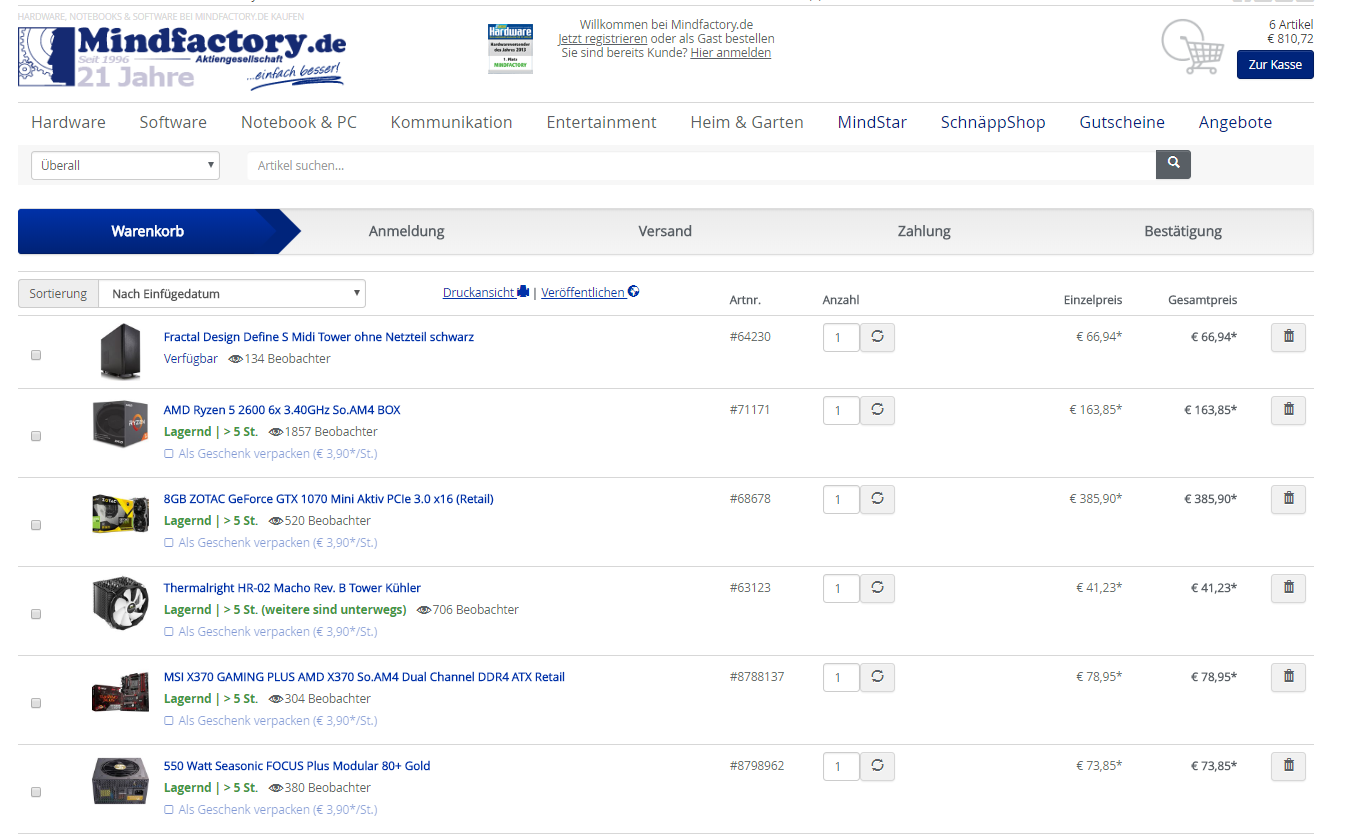Screen dimensions: 1359x836
Task: Trash the MSI X370 GAMING PLUS item
Action: [x=1288, y=677]
